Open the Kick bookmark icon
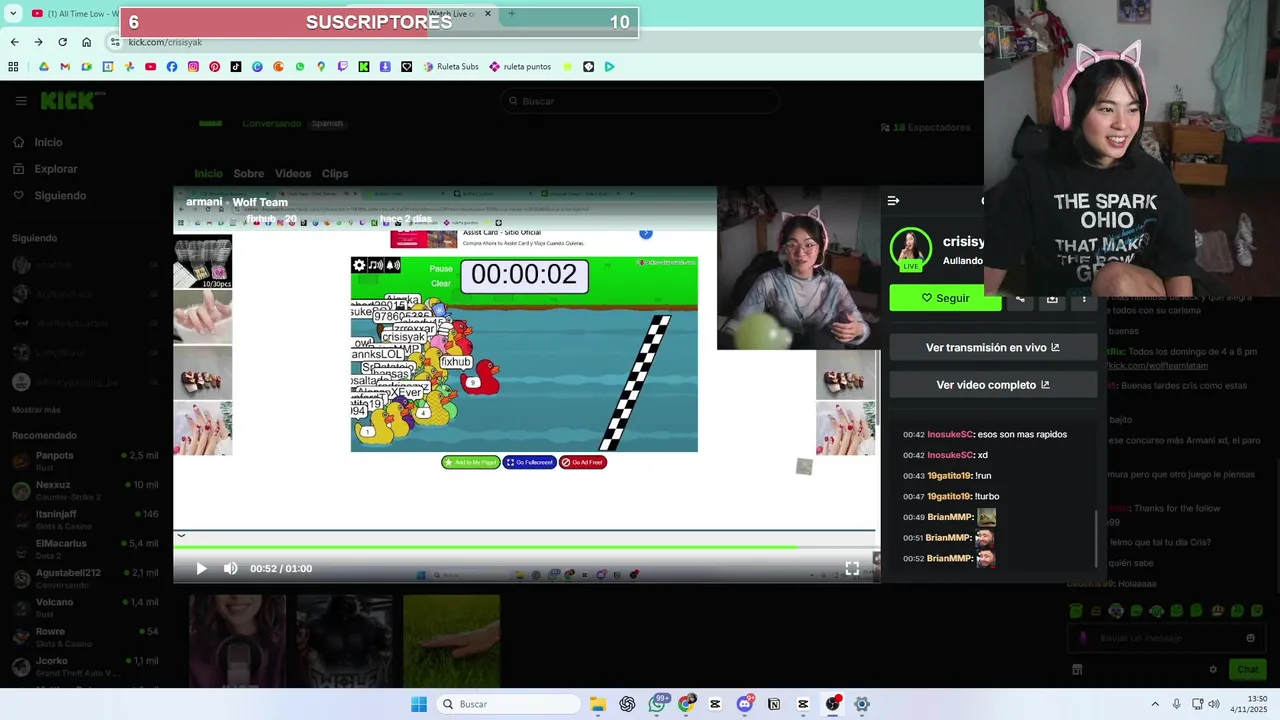Viewport: 1280px width, 720px height. tap(364, 67)
